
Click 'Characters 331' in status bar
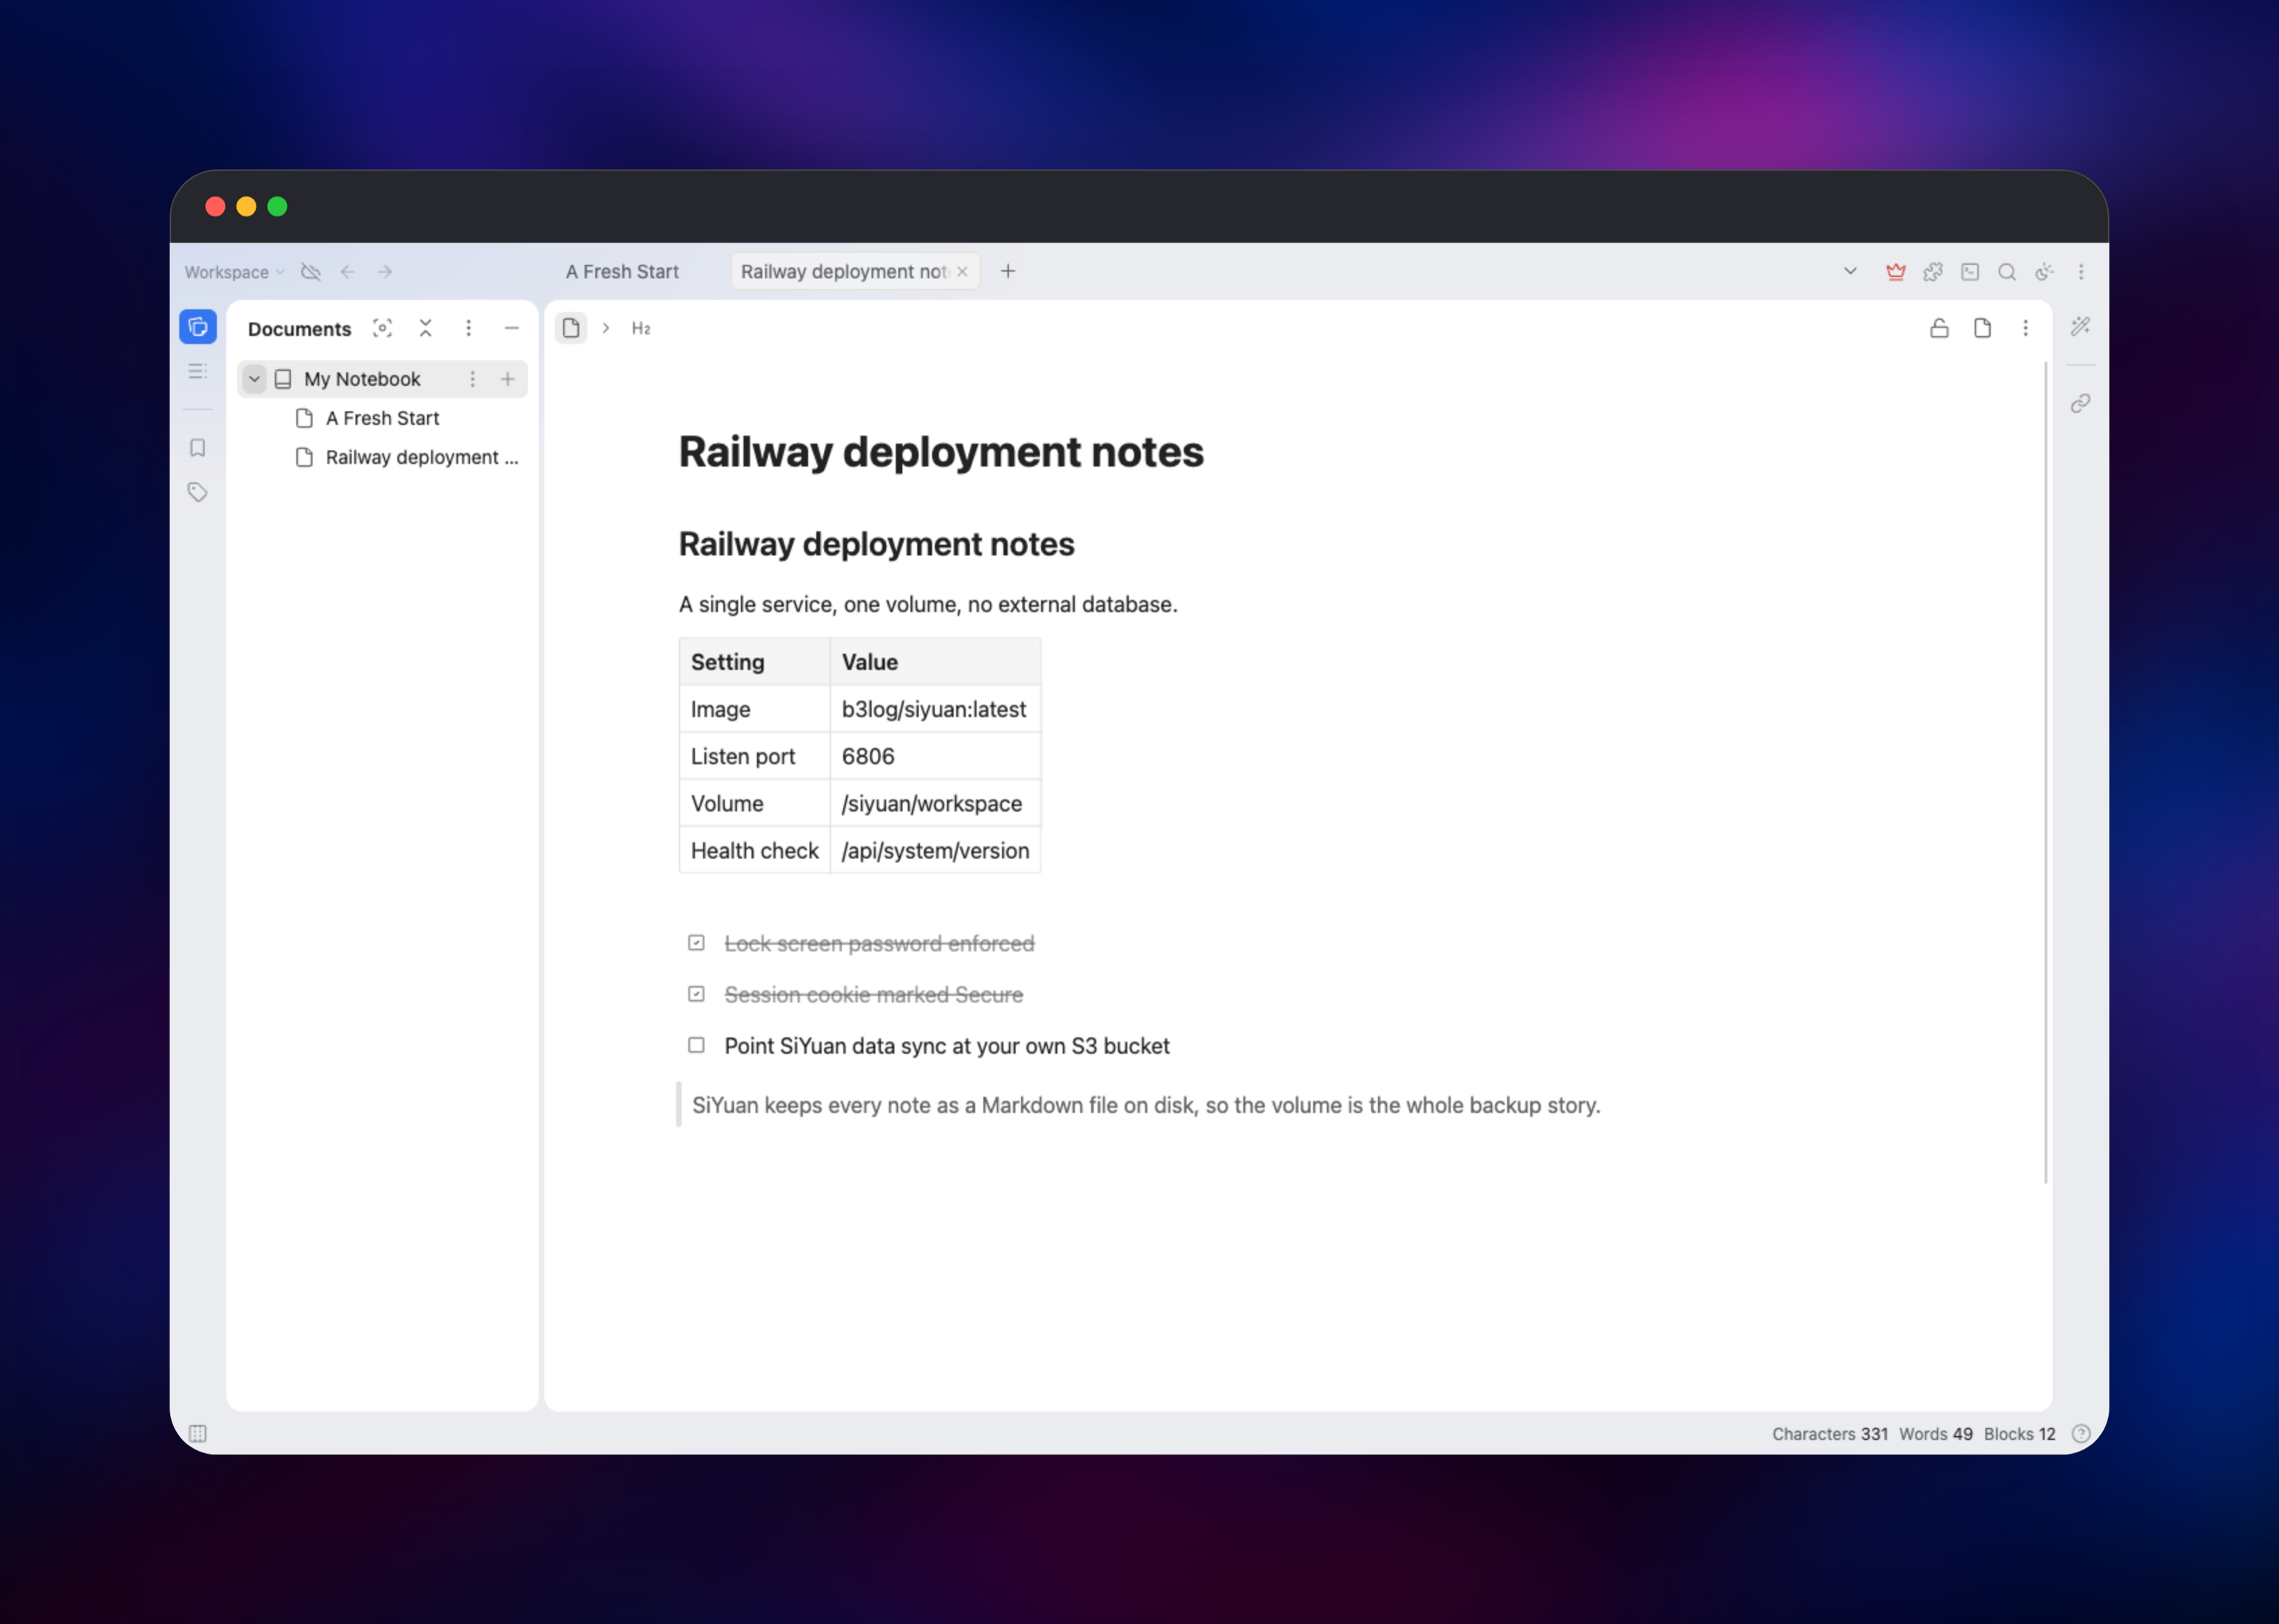pyautogui.click(x=1830, y=1434)
